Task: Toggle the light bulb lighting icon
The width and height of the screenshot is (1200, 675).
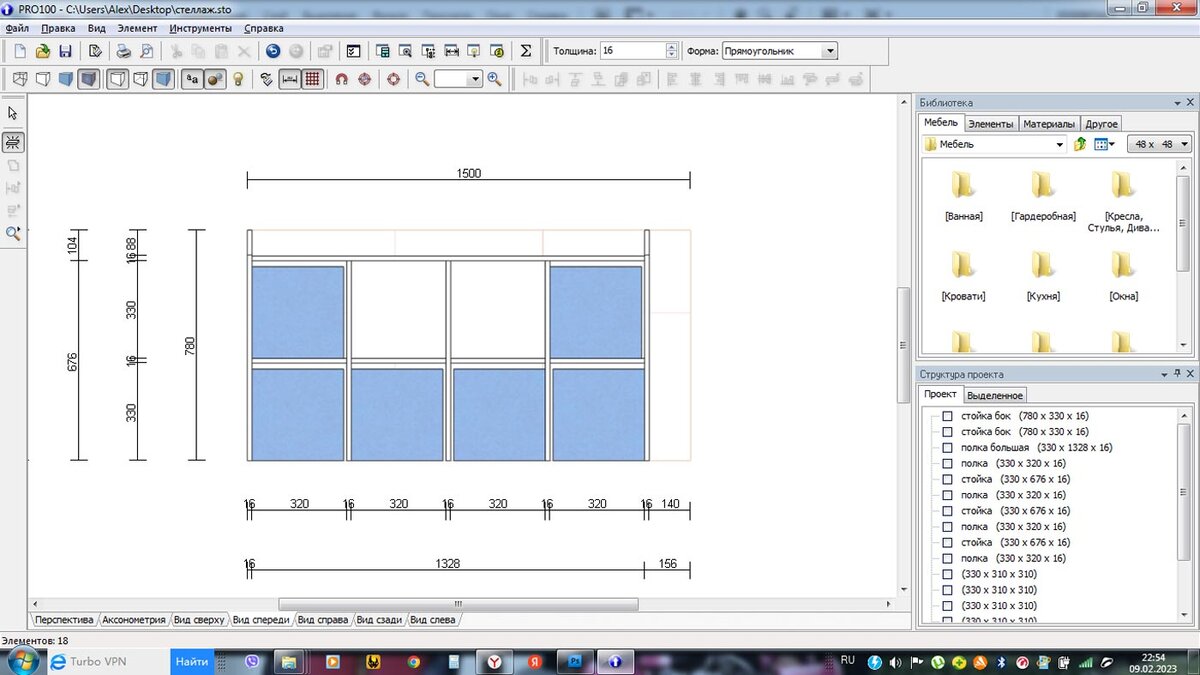Action: pos(238,79)
